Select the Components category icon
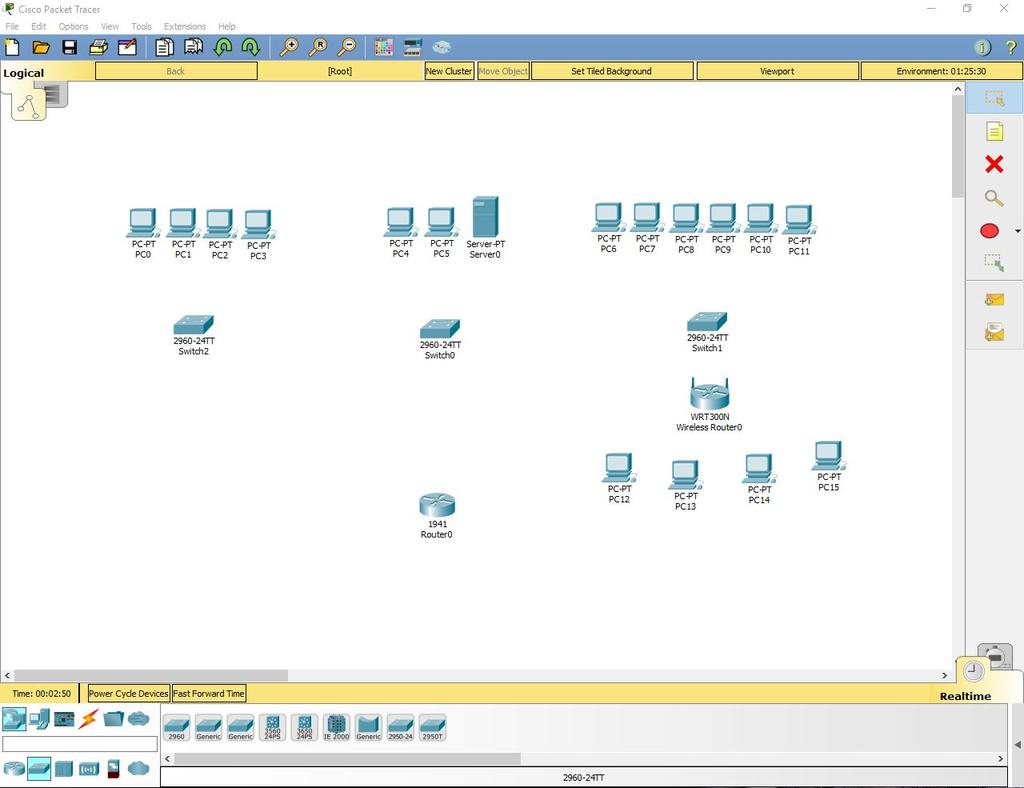The width and height of the screenshot is (1024, 788). point(64,719)
